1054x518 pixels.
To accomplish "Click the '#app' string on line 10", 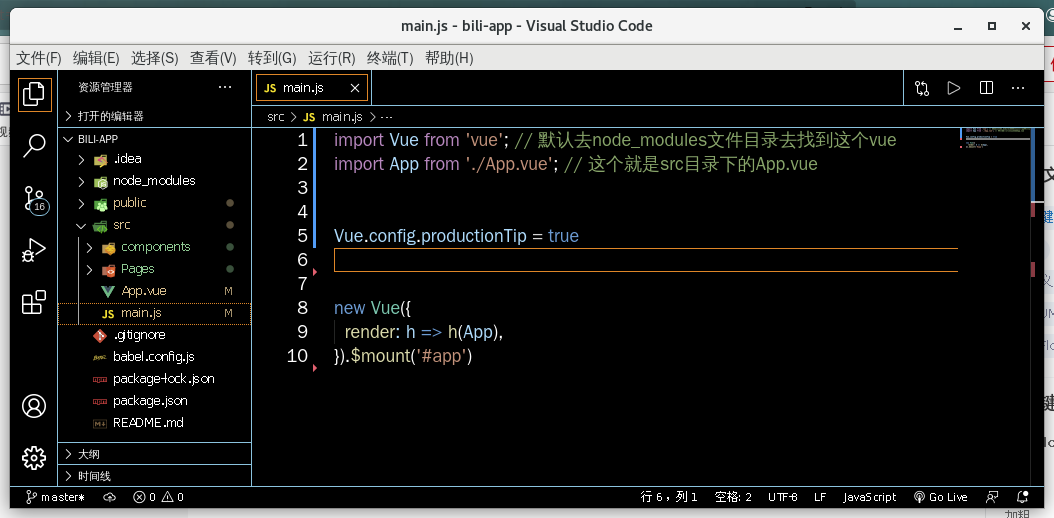I will click(x=440, y=356).
